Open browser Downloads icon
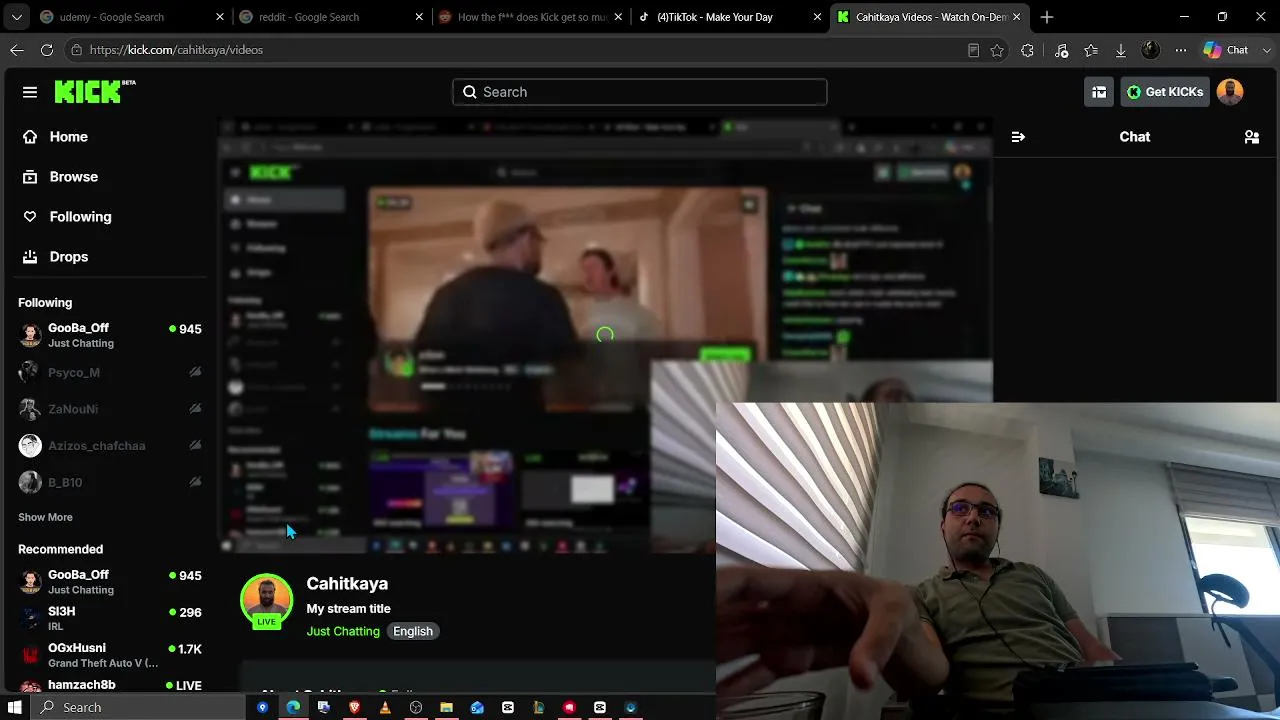 point(1121,50)
